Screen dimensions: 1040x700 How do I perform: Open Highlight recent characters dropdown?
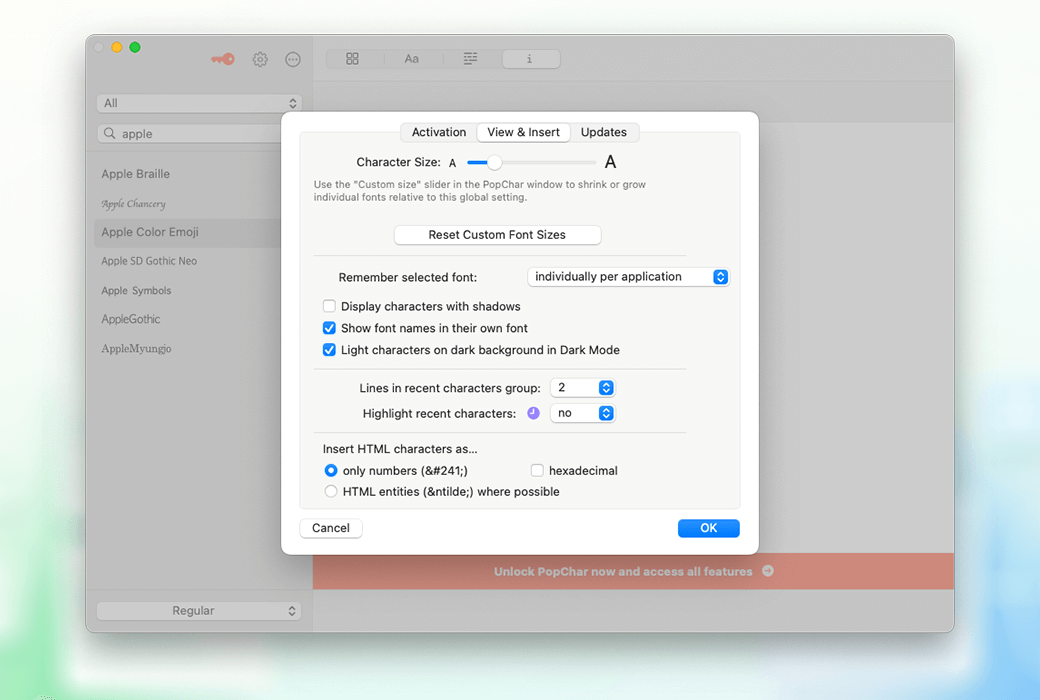582,413
